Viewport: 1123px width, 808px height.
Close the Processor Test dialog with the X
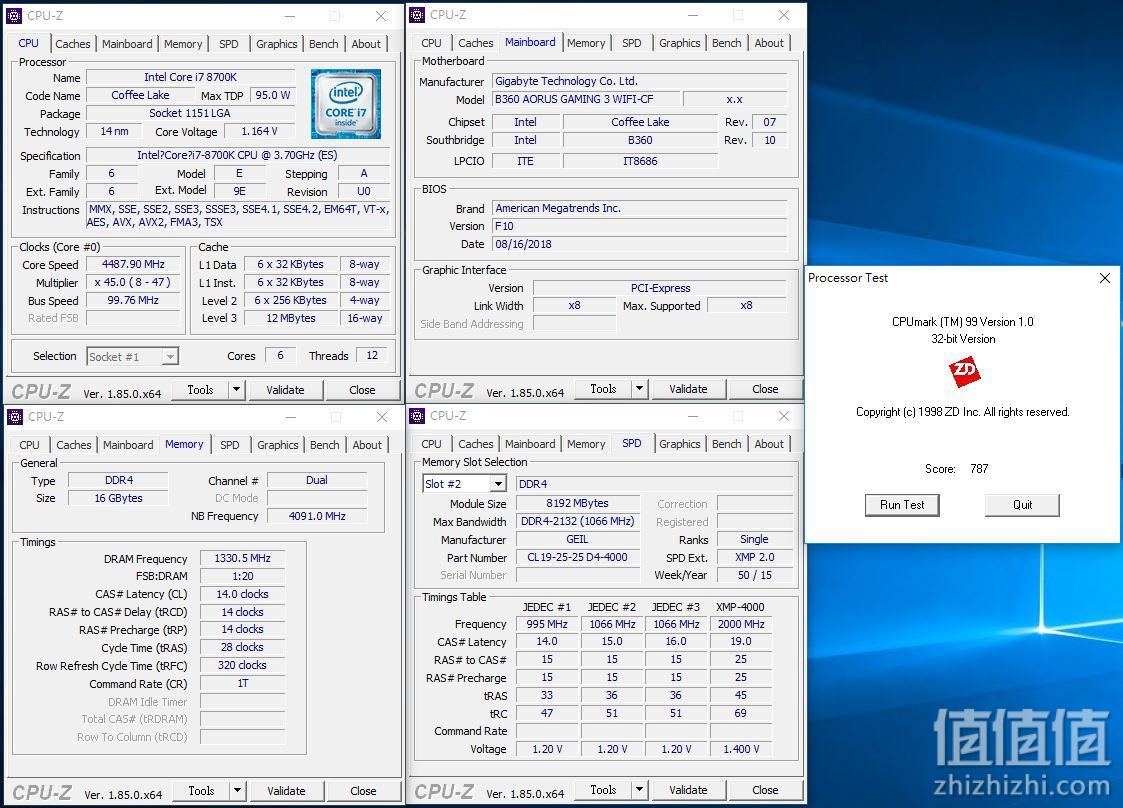(x=1104, y=278)
